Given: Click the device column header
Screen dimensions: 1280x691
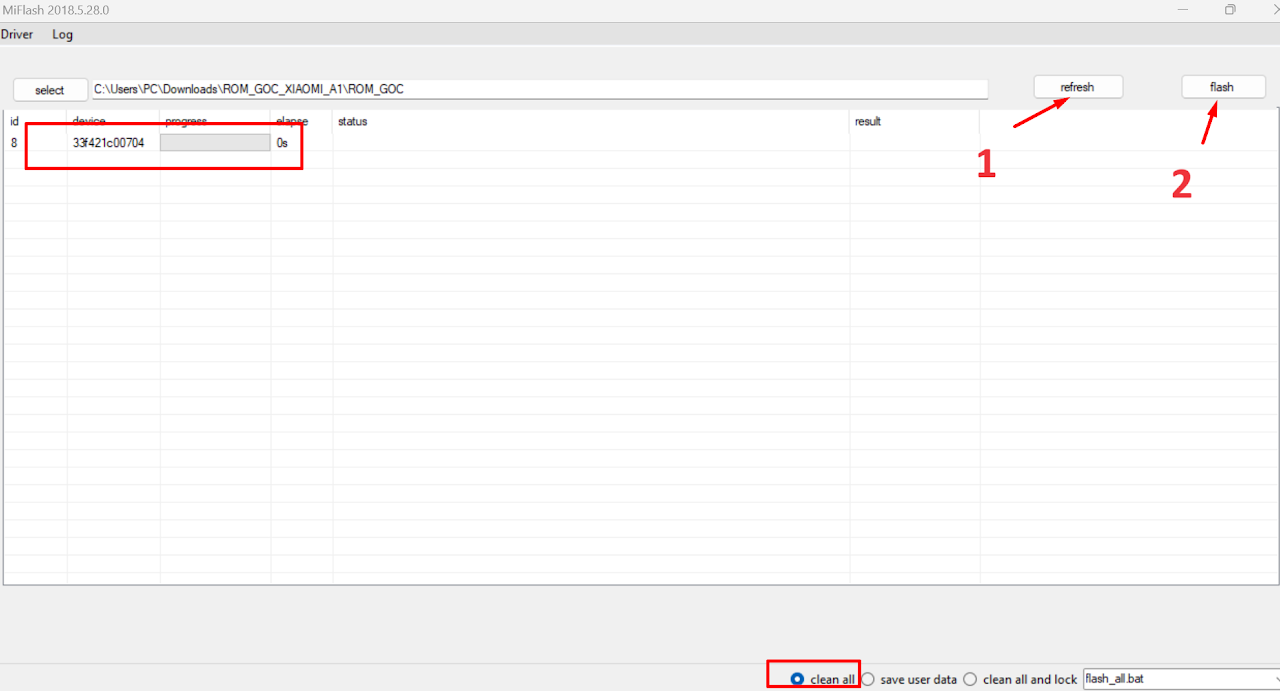Looking at the screenshot, I should pyautogui.click(x=89, y=121).
